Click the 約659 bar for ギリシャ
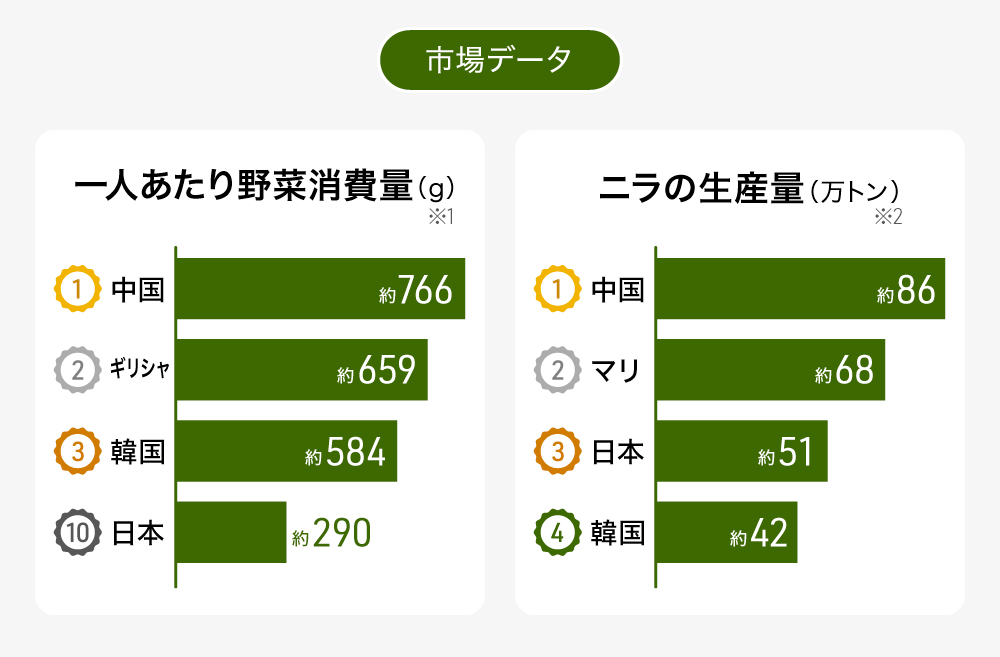This screenshot has width=1000, height=657. point(302,371)
